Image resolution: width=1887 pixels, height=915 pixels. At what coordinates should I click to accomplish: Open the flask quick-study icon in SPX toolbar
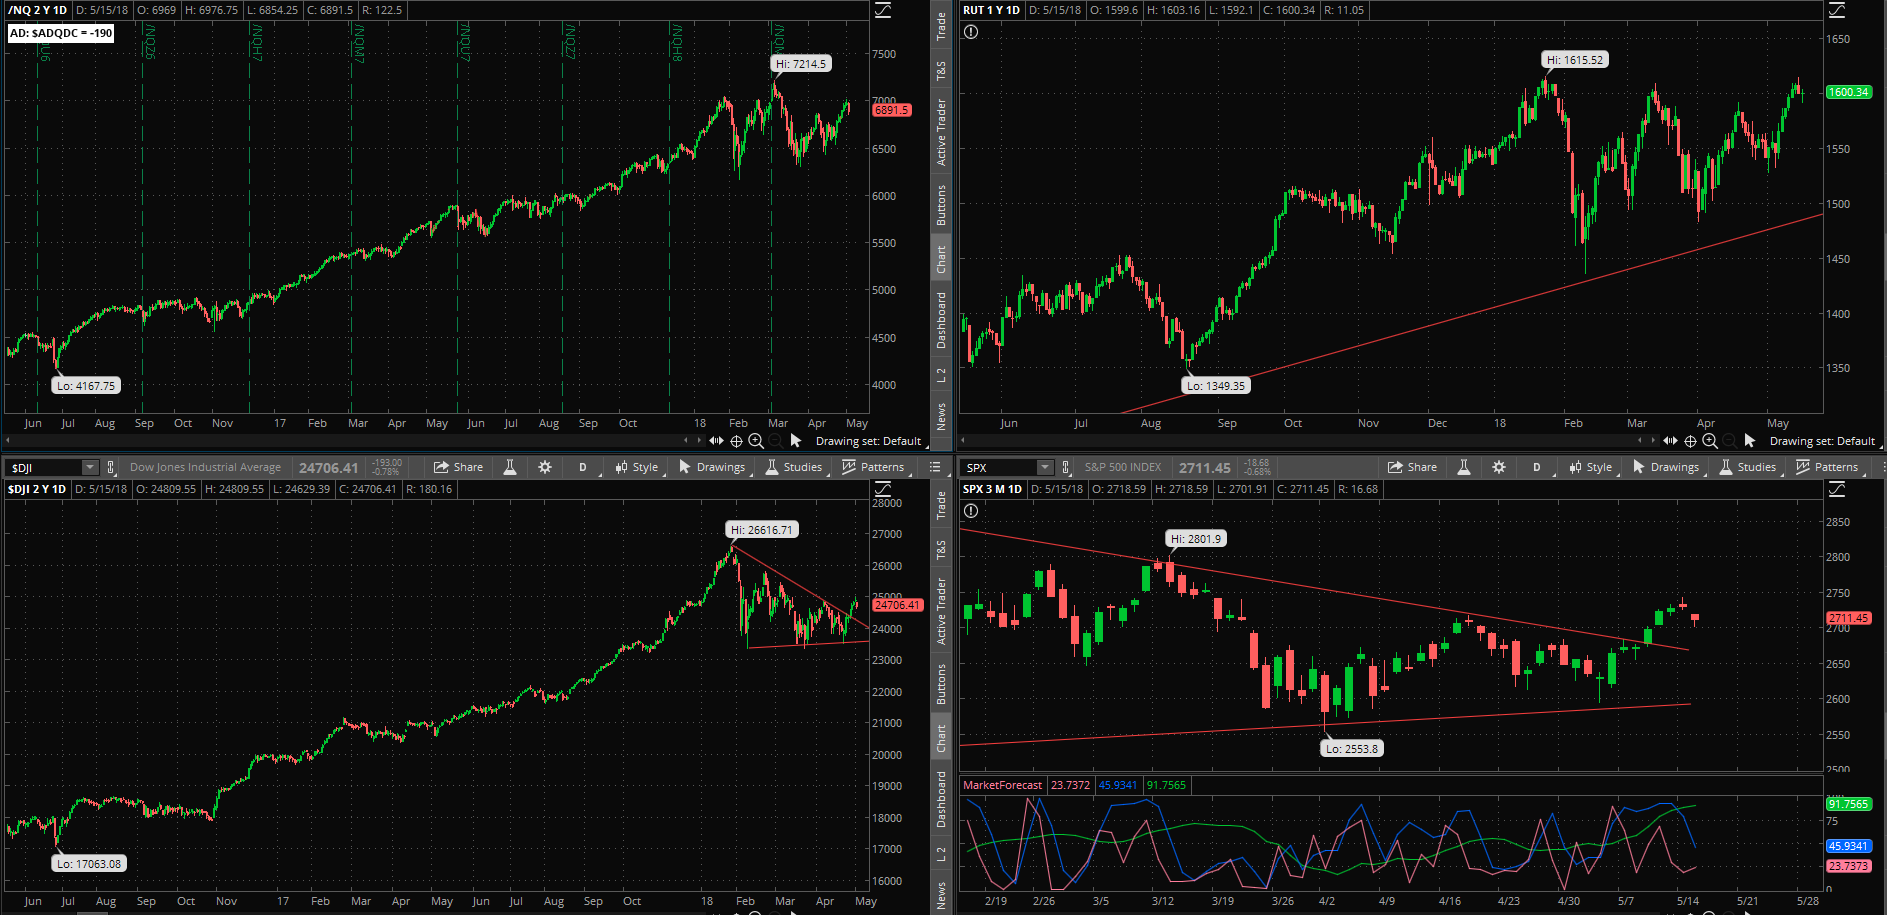[1464, 467]
